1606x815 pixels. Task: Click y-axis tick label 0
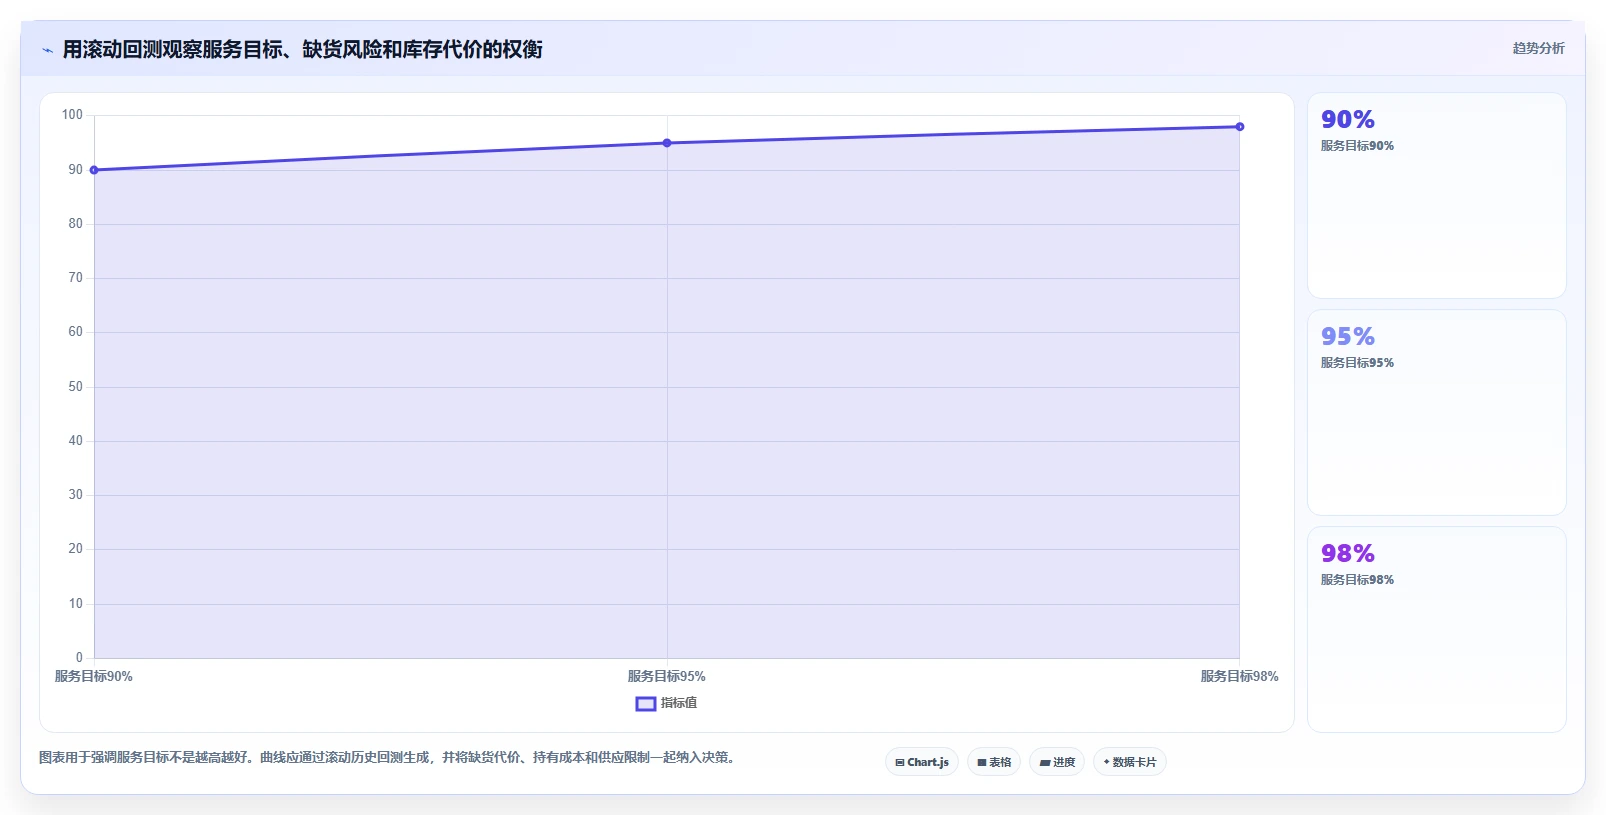click(79, 658)
